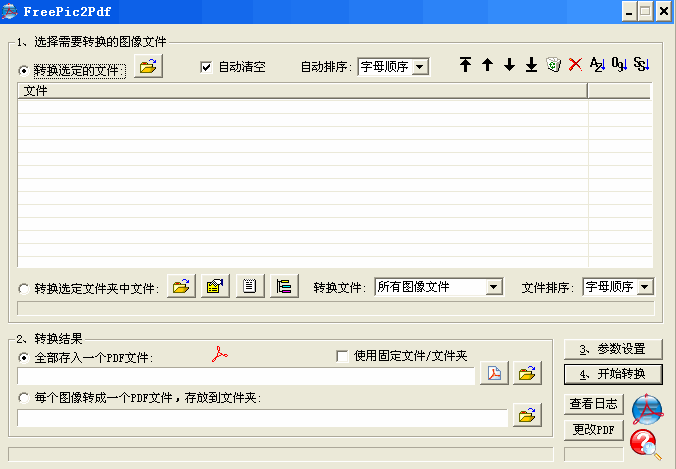Click the red X delete file icon
Image resolution: width=676 pixels, height=469 pixels.
click(575, 65)
